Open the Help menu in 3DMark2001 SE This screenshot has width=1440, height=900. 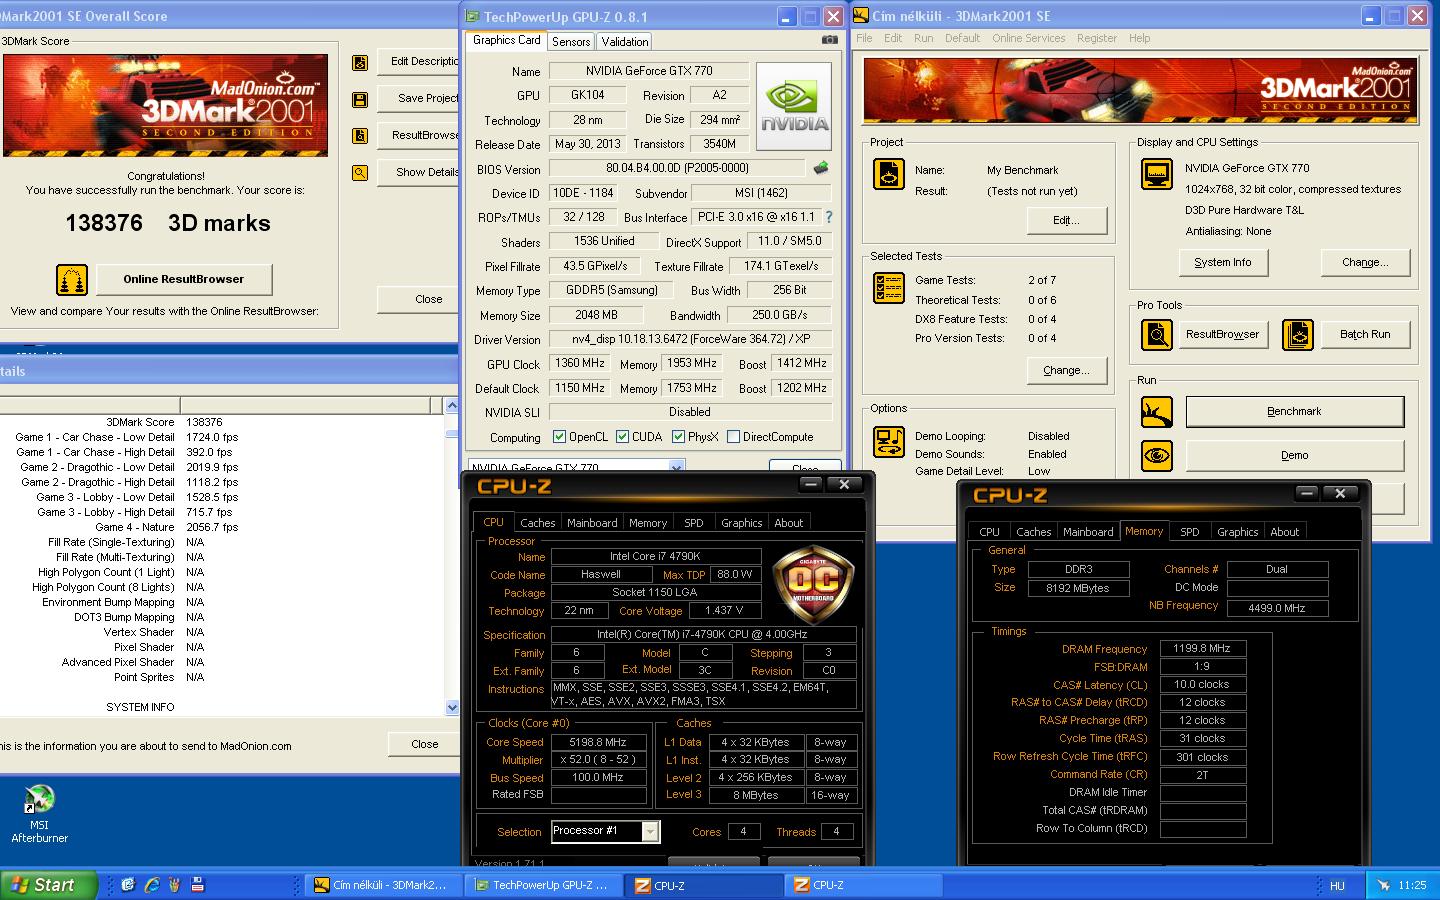[x=1139, y=38]
